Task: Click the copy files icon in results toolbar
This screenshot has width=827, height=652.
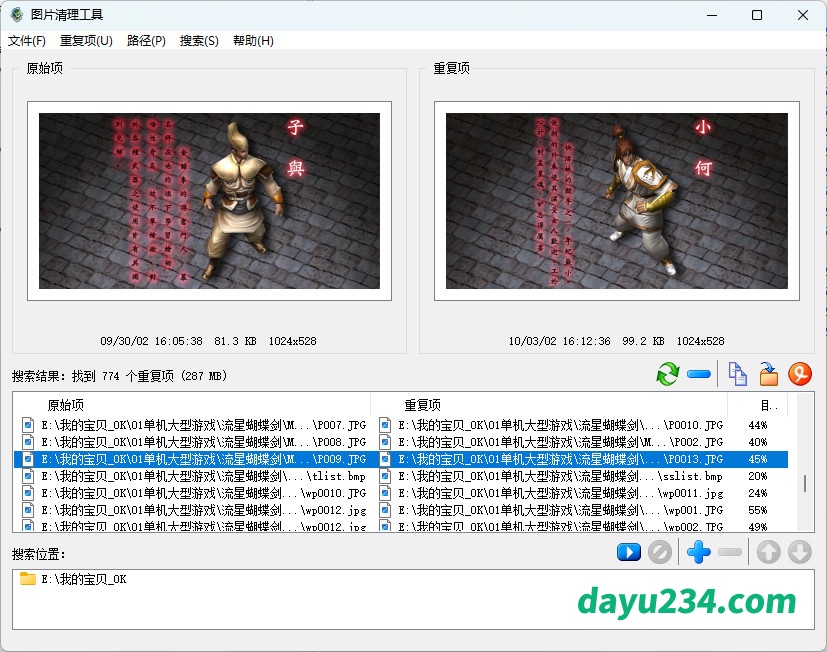Action: (737, 375)
